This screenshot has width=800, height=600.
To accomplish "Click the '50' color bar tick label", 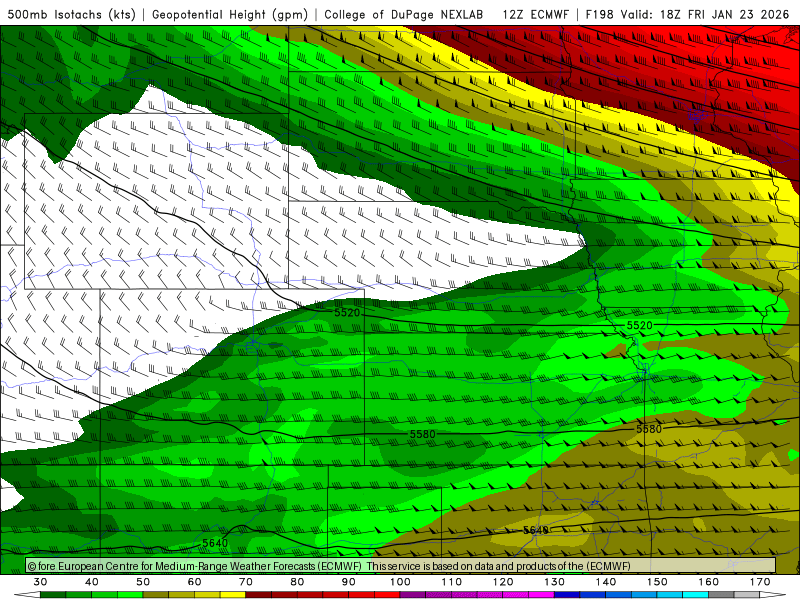I will pos(143,582).
